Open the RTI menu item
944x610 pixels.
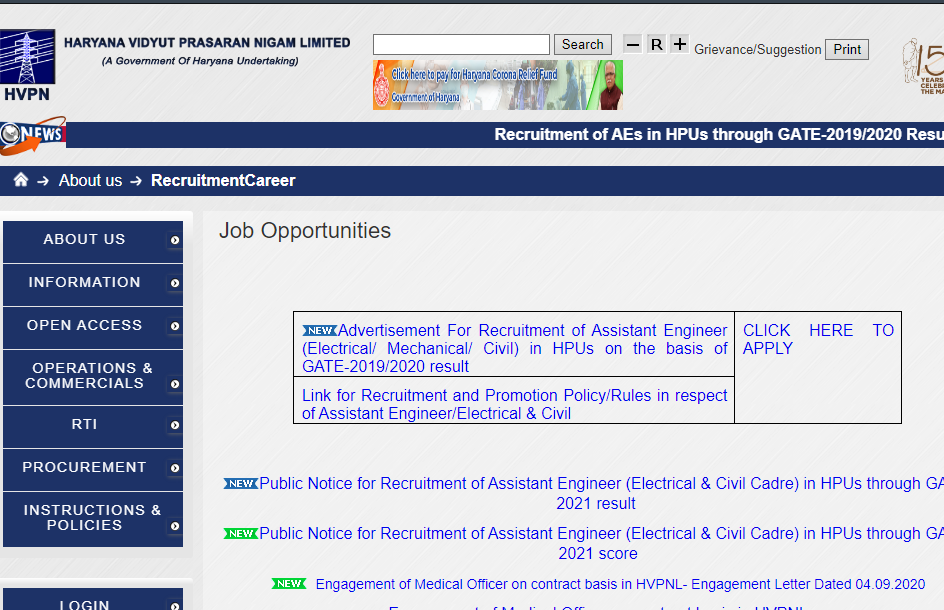coord(93,426)
